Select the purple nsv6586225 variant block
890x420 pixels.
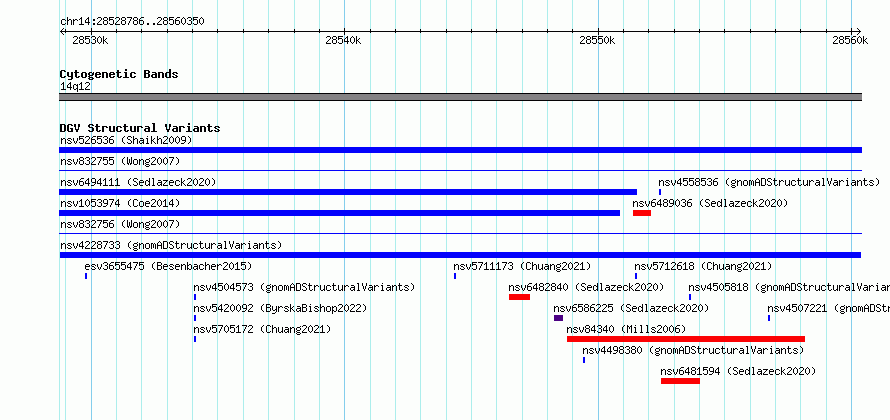tap(559, 318)
